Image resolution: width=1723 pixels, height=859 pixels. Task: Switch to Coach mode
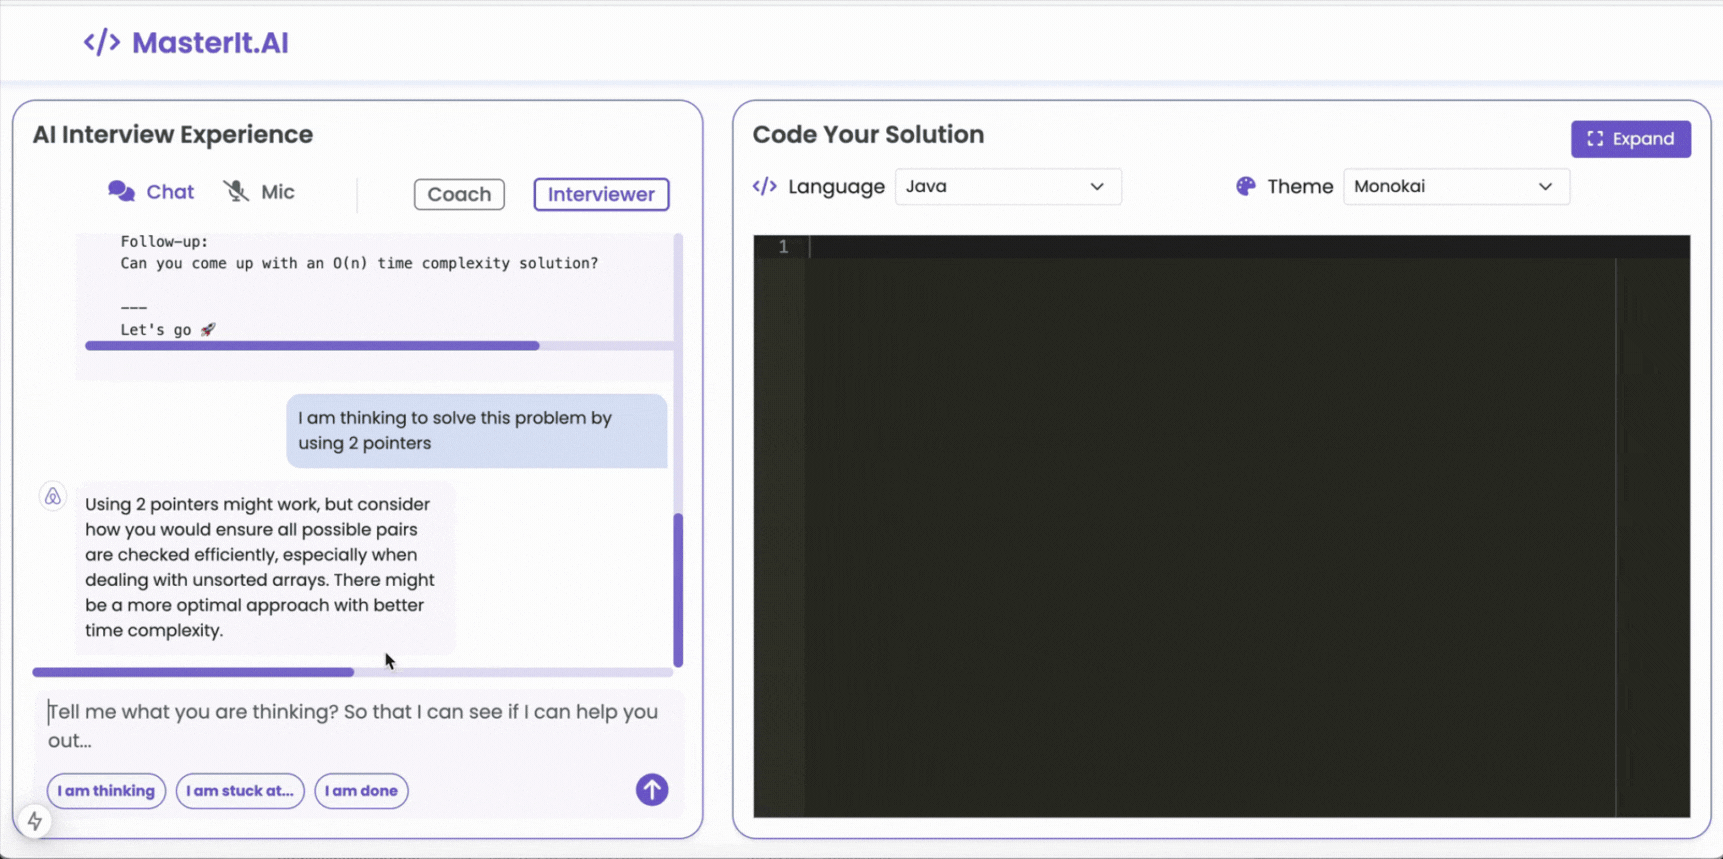(x=459, y=194)
